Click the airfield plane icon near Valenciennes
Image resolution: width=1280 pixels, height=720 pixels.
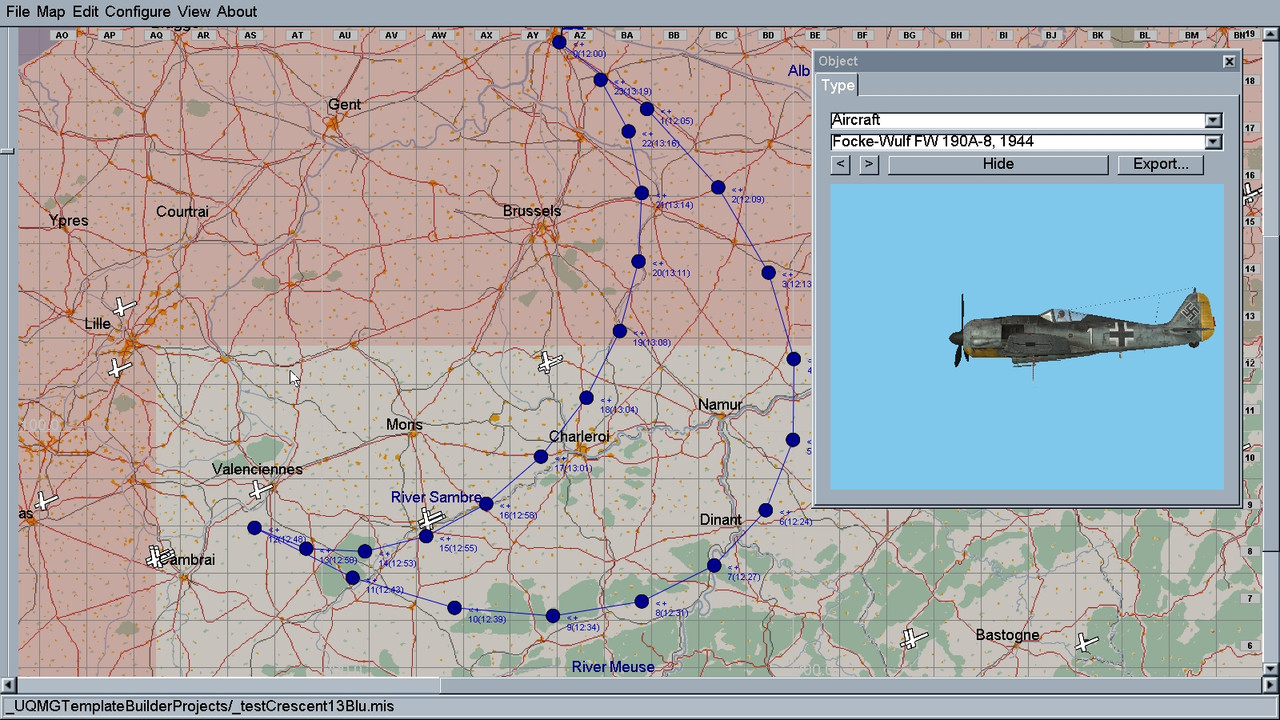(261, 490)
